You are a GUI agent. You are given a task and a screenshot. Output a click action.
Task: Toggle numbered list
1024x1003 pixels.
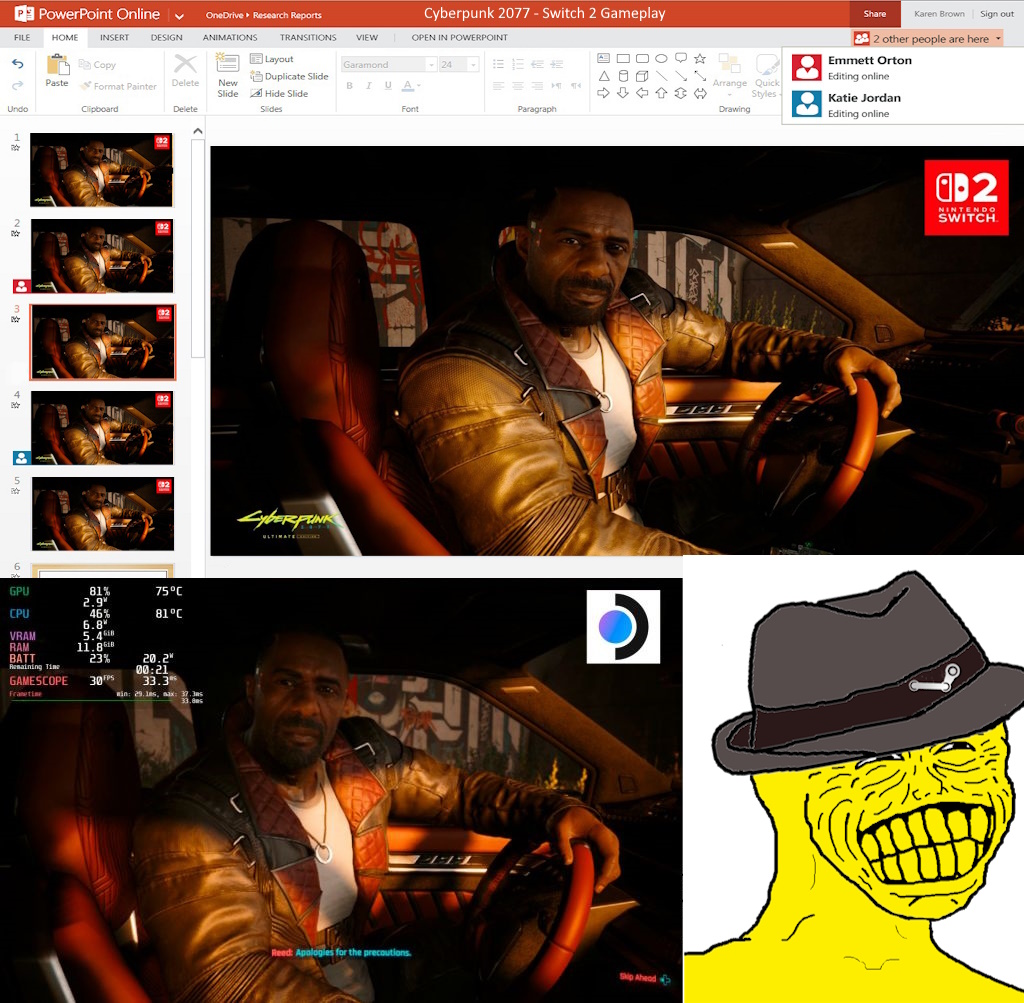pos(518,64)
